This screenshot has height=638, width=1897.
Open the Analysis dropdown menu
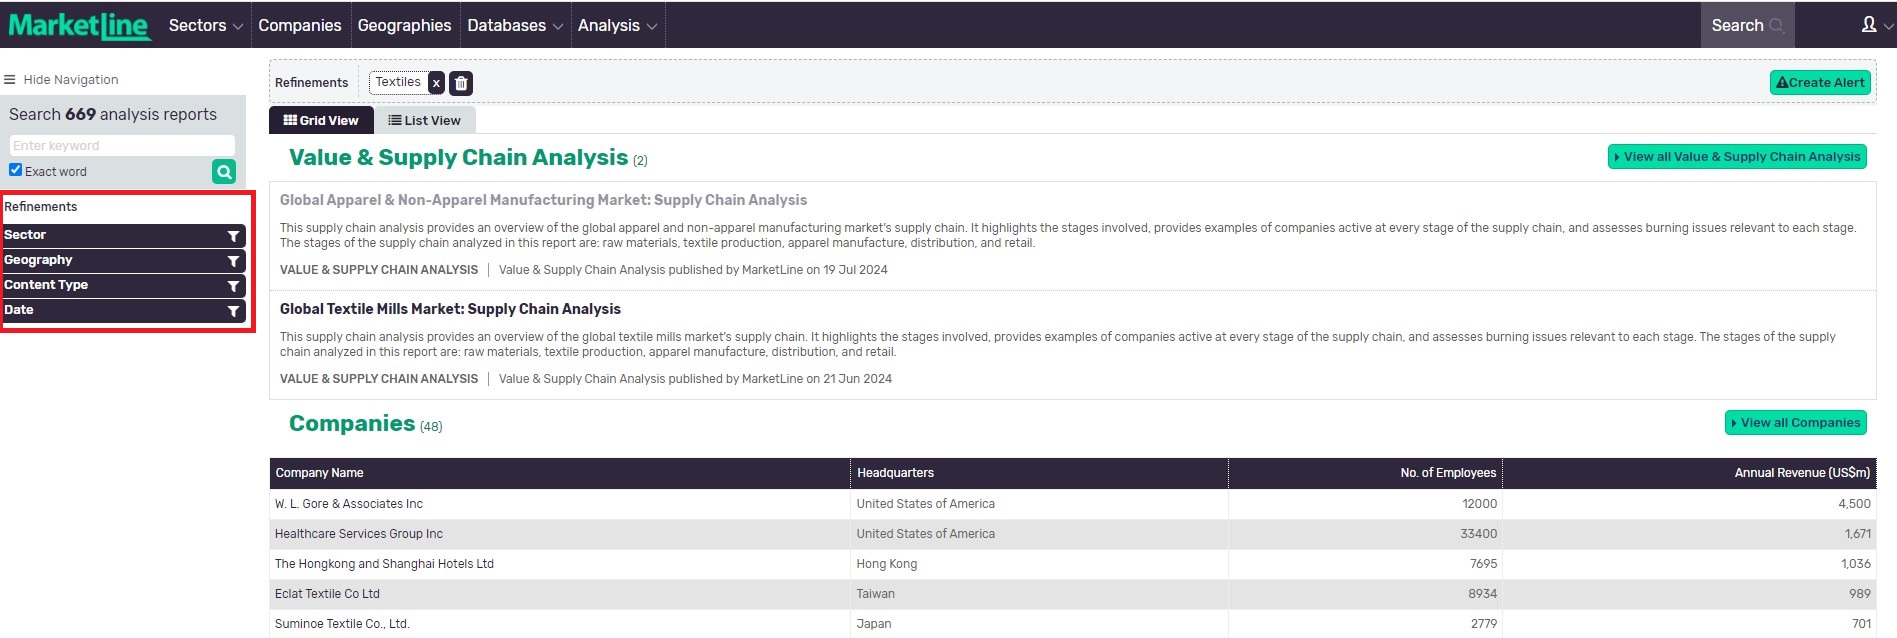(x=616, y=25)
